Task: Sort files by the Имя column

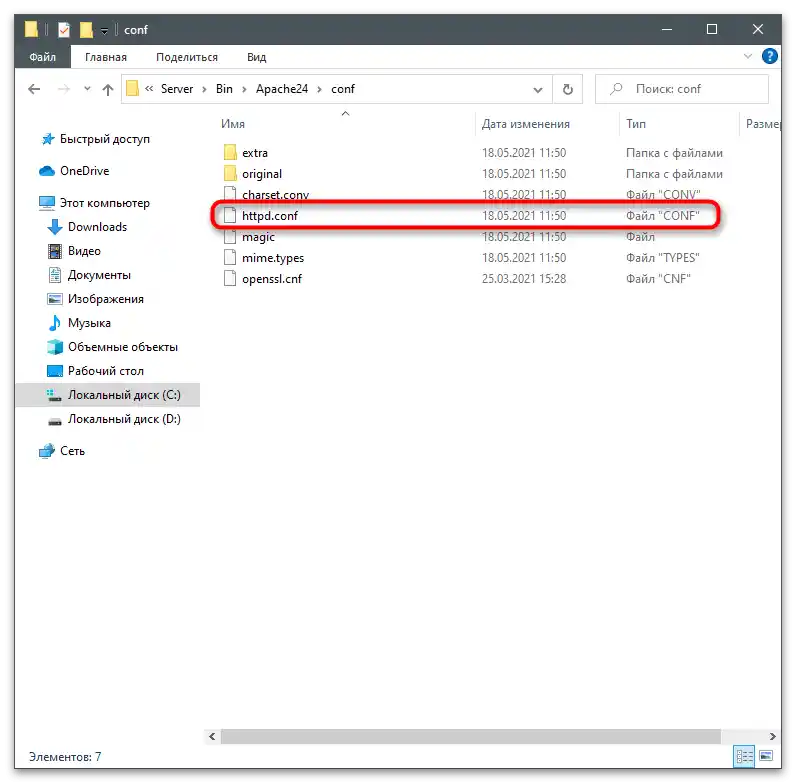Action: click(x=345, y=124)
